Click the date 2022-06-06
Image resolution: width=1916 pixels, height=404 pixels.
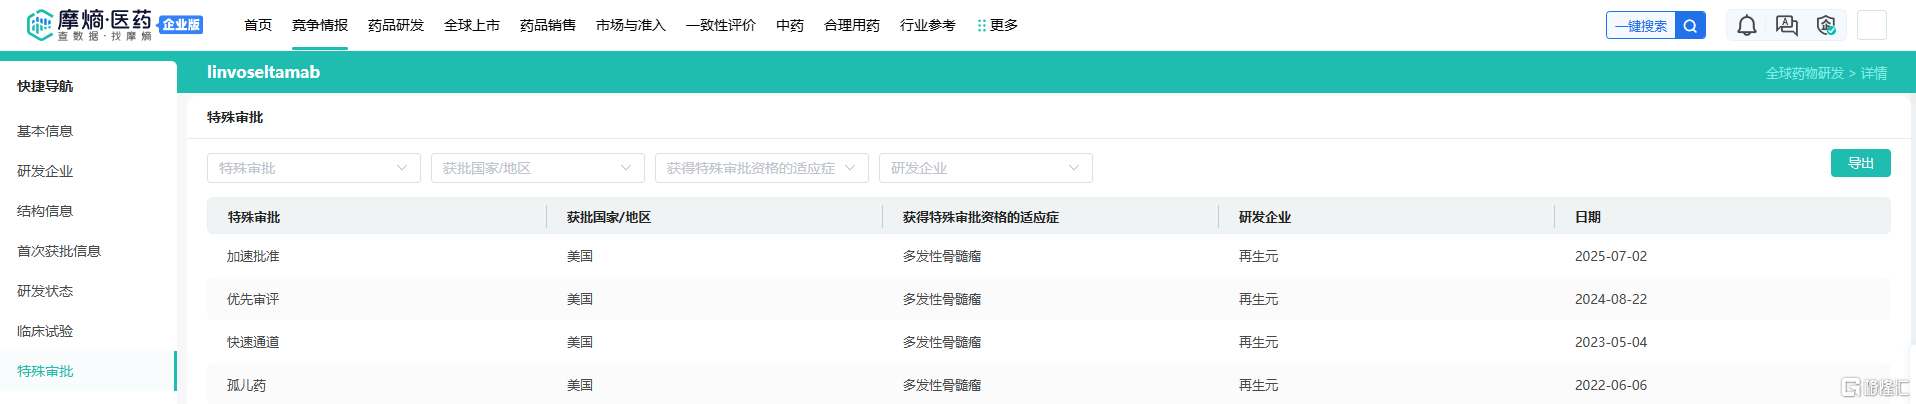[1611, 385]
